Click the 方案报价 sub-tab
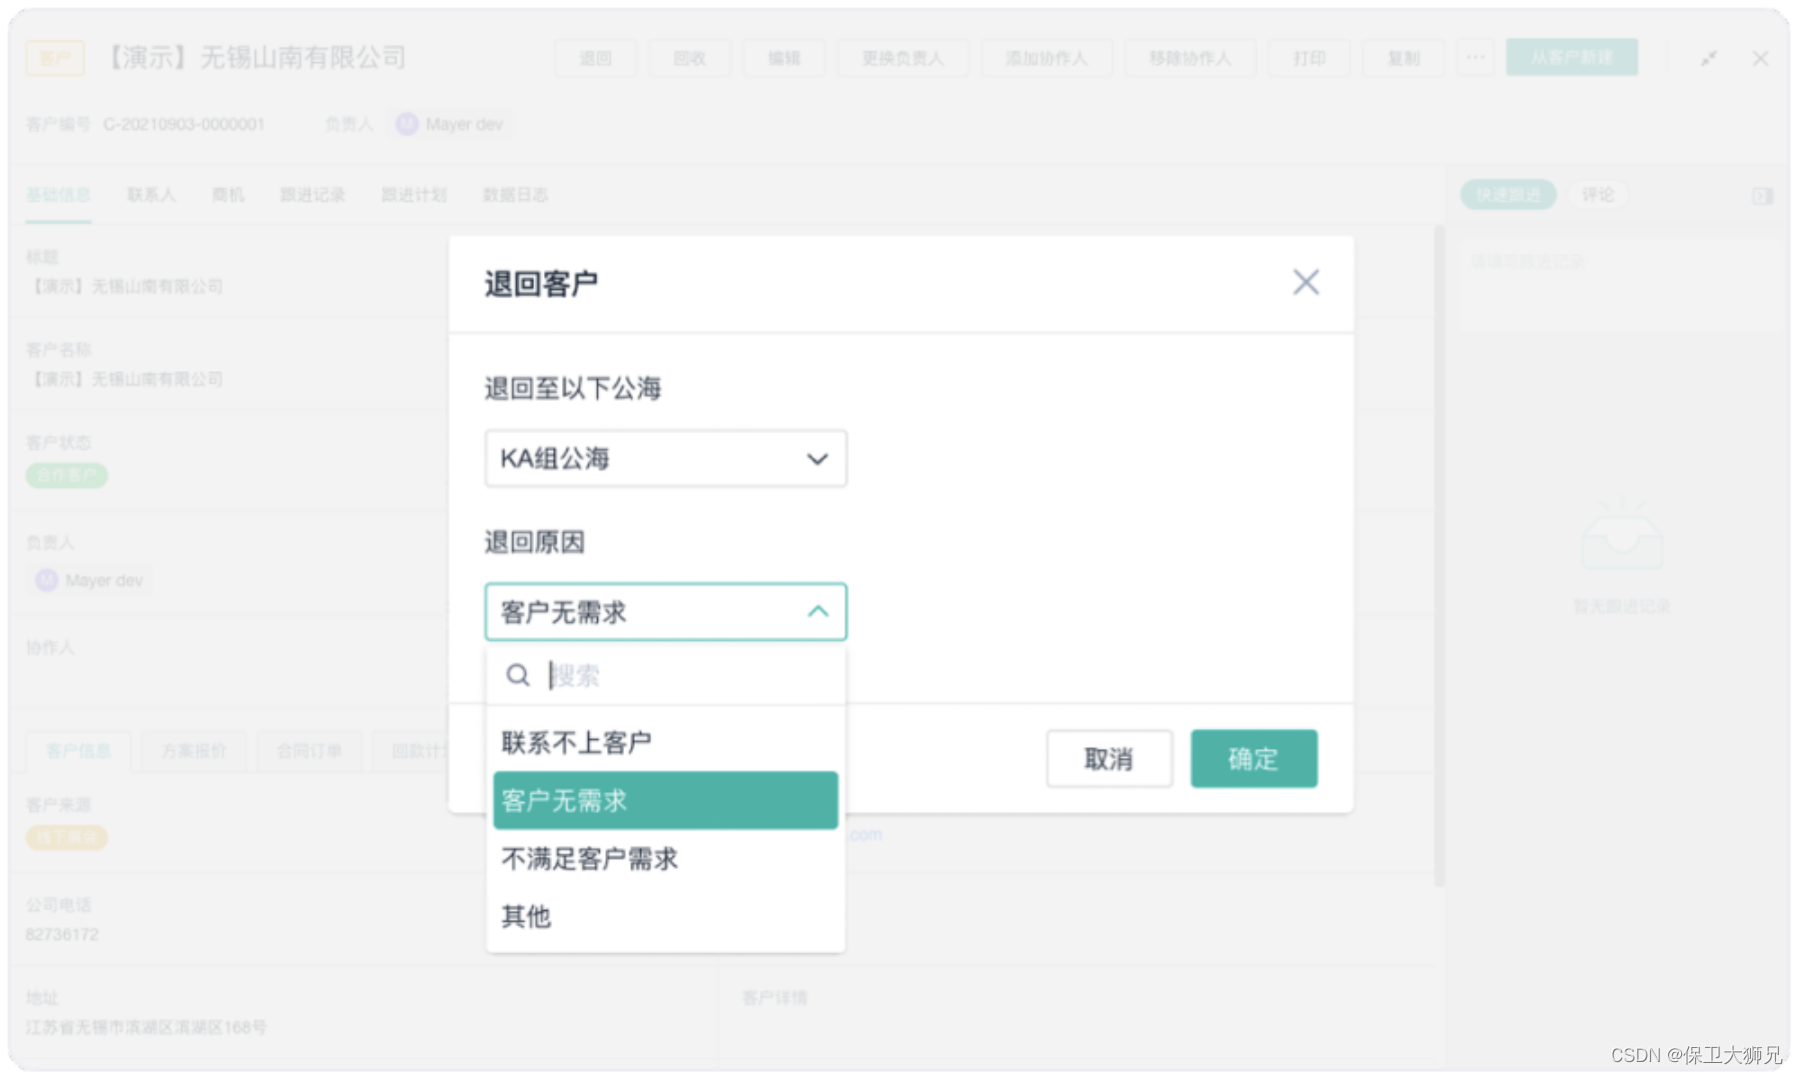 194,751
